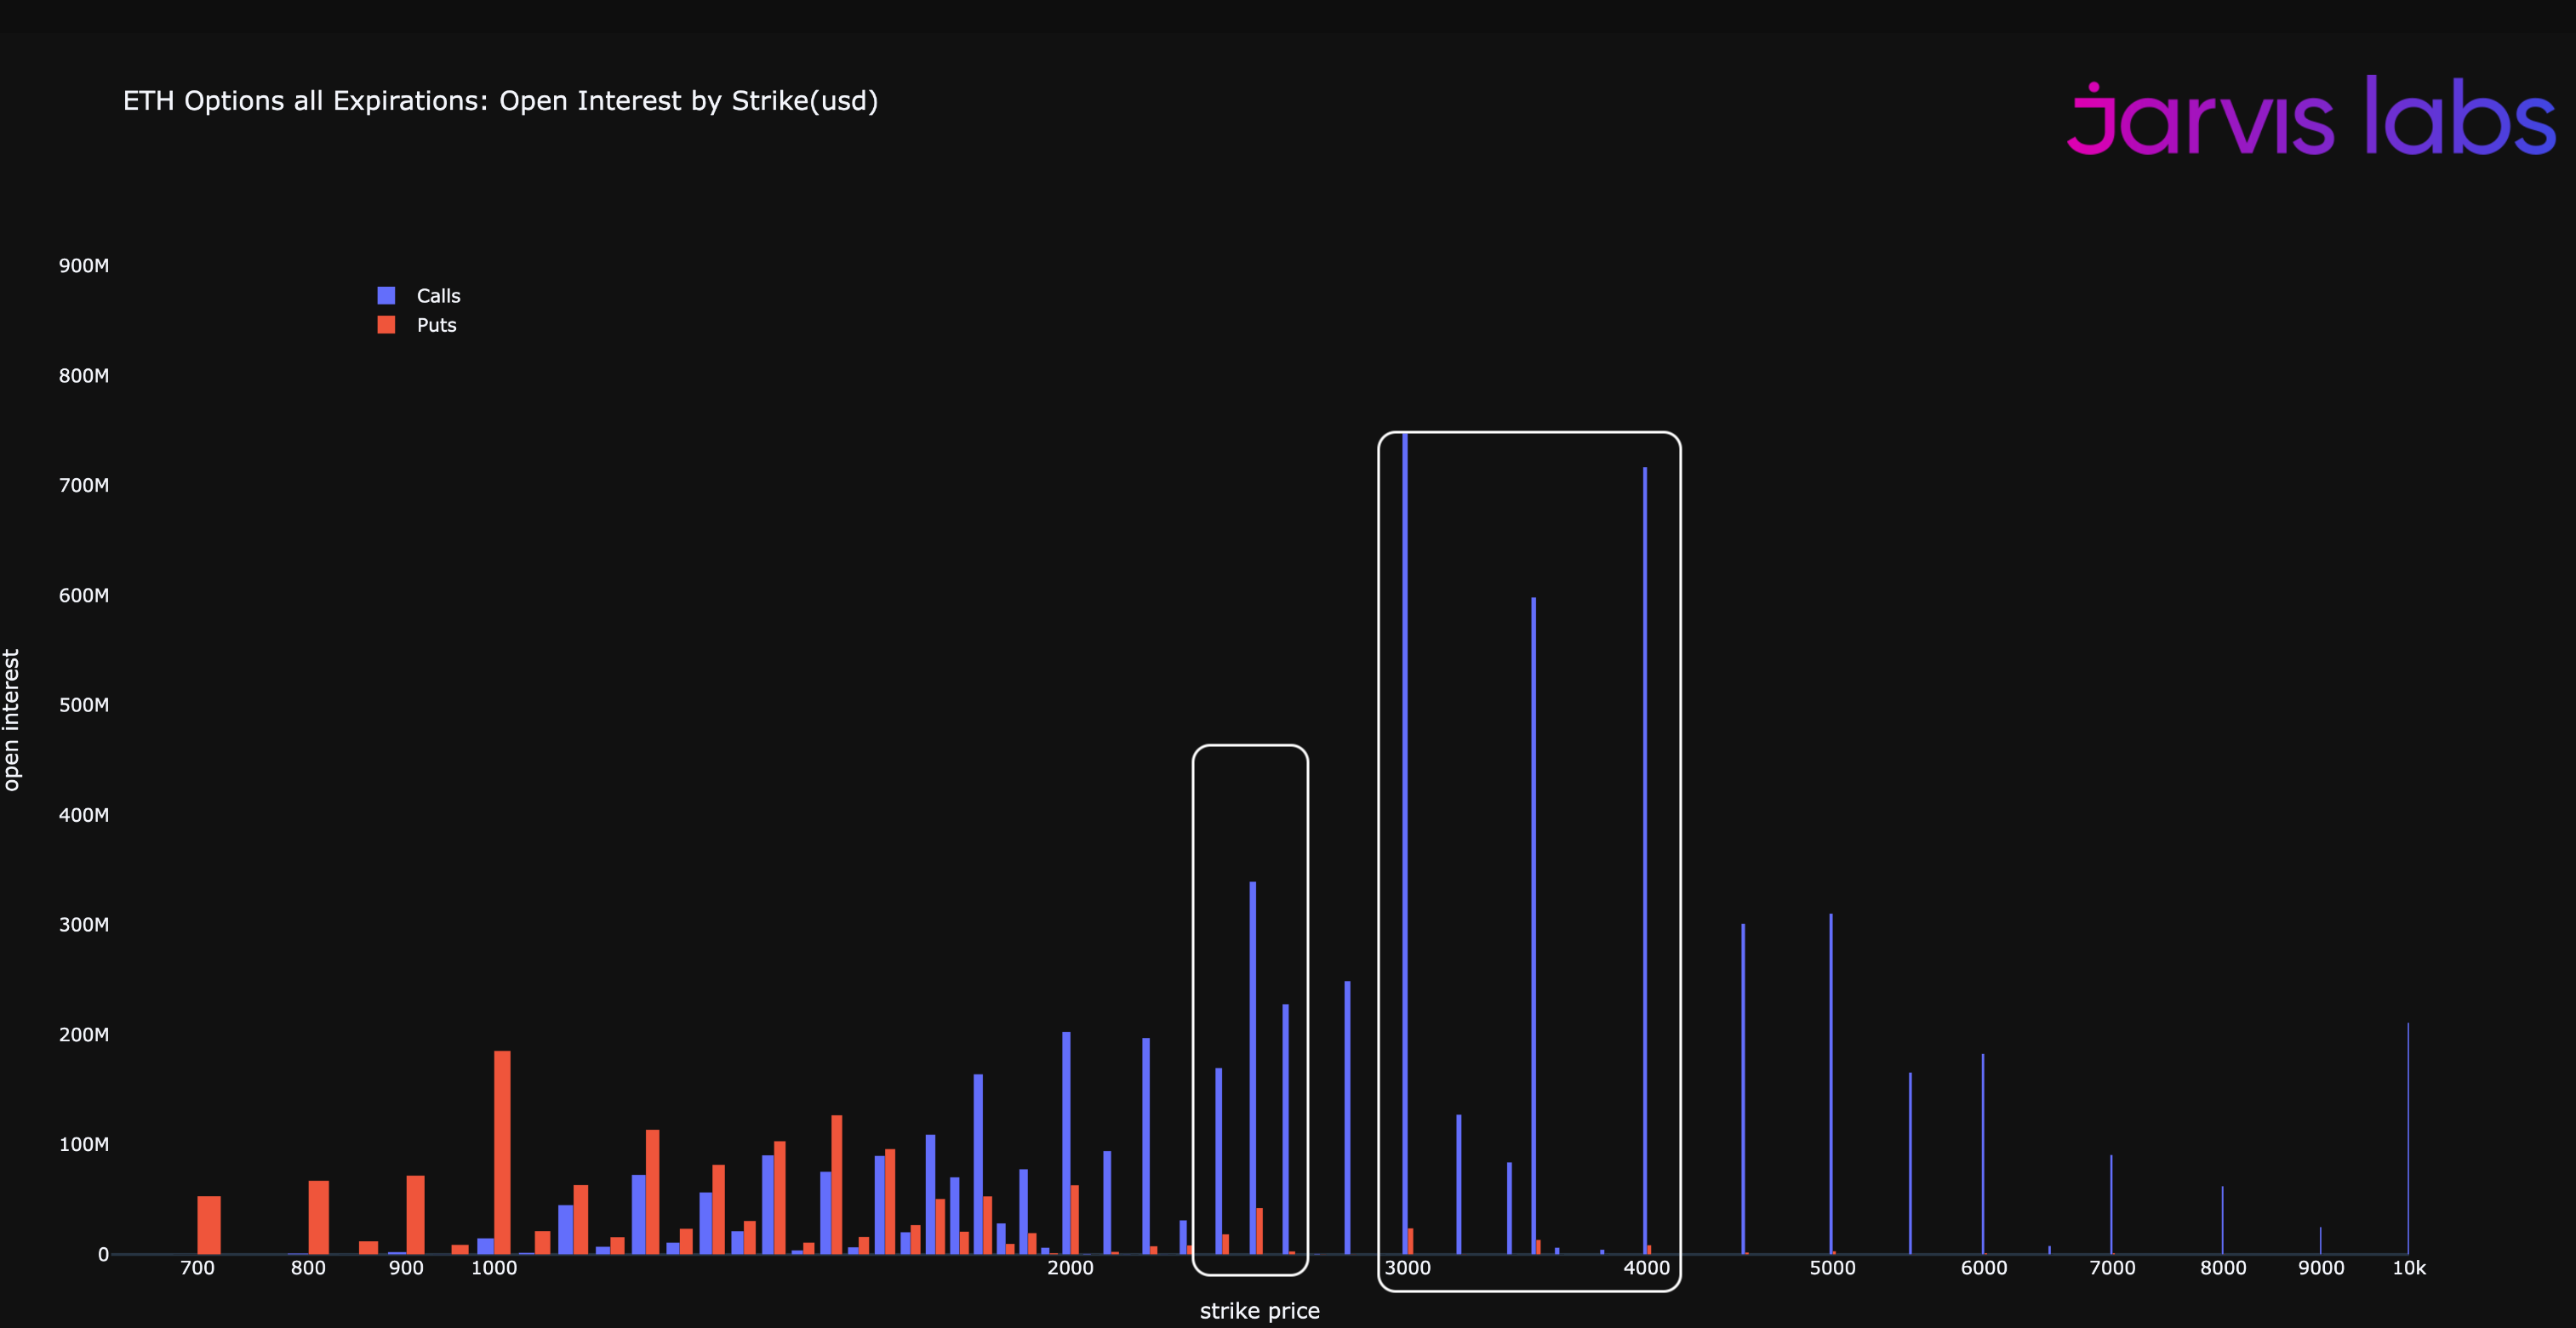Image resolution: width=2576 pixels, height=1328 pixels.
Task: Click the red Puts color swatch
Action: coord(386,325)
